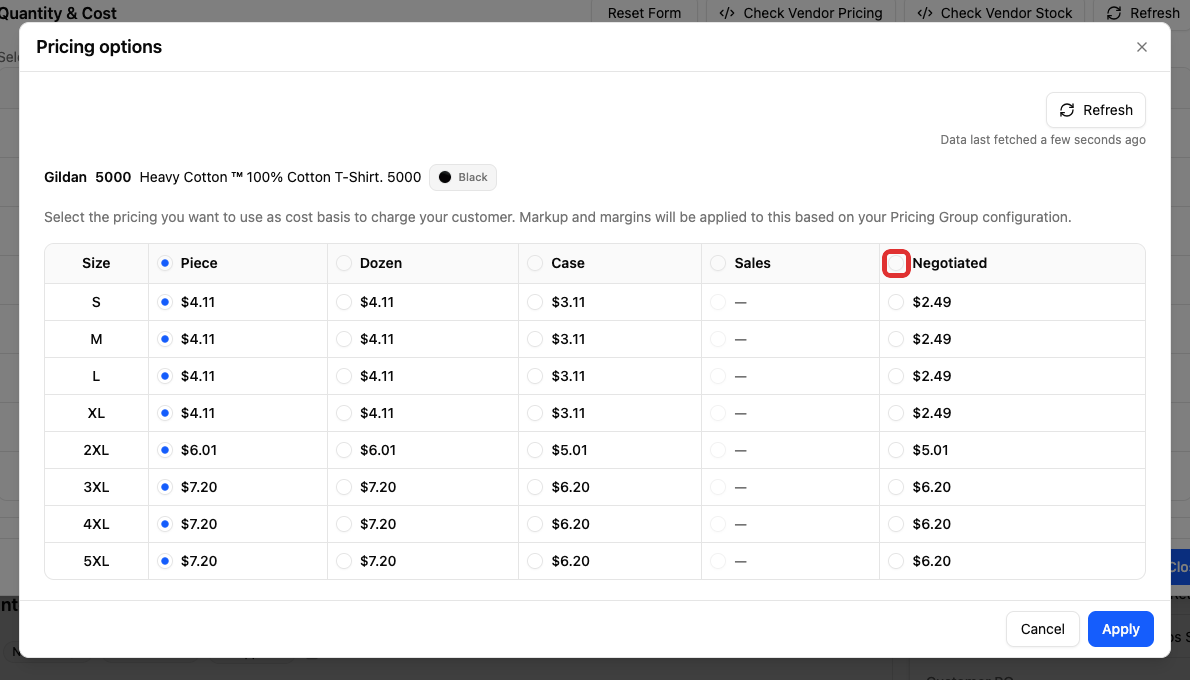Image resolution: width=1190 pixels, height=680 pixels.
Task: Choose Dozen price for size XL
Action: pyautogui.click(x=344, y=414)
